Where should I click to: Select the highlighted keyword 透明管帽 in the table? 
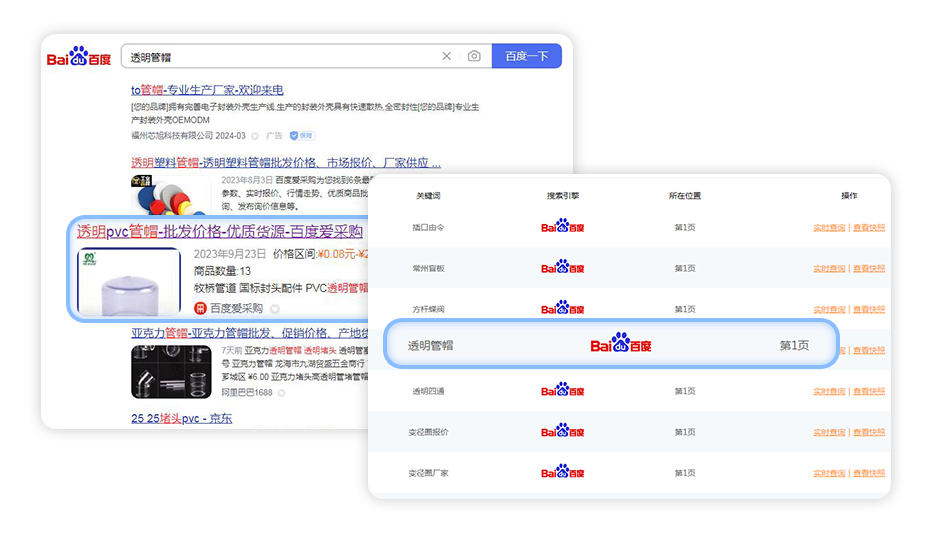click(x=431, y=346)
